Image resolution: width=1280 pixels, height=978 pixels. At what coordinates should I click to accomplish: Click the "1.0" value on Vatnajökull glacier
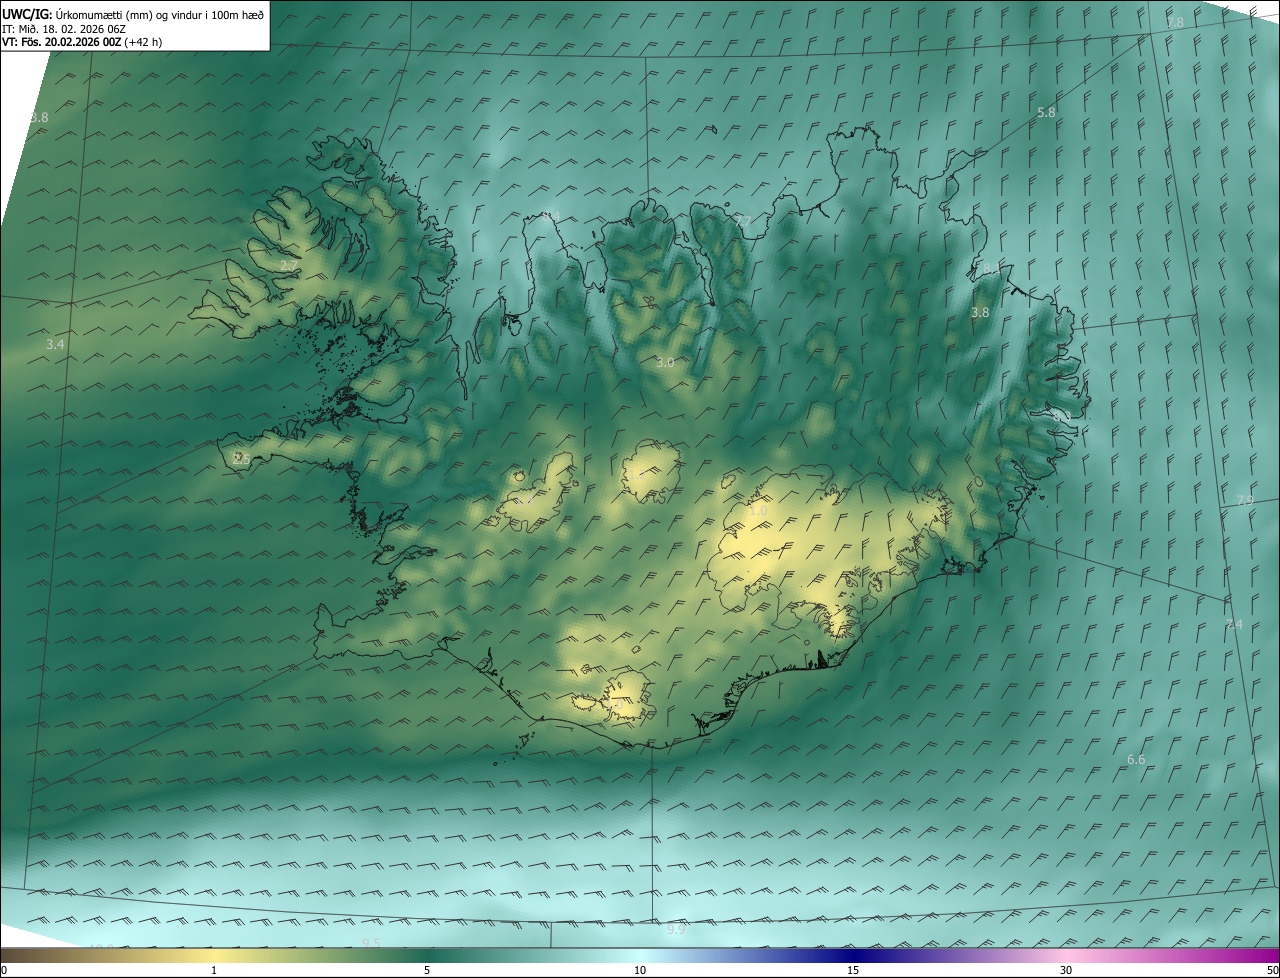[758, 510]
